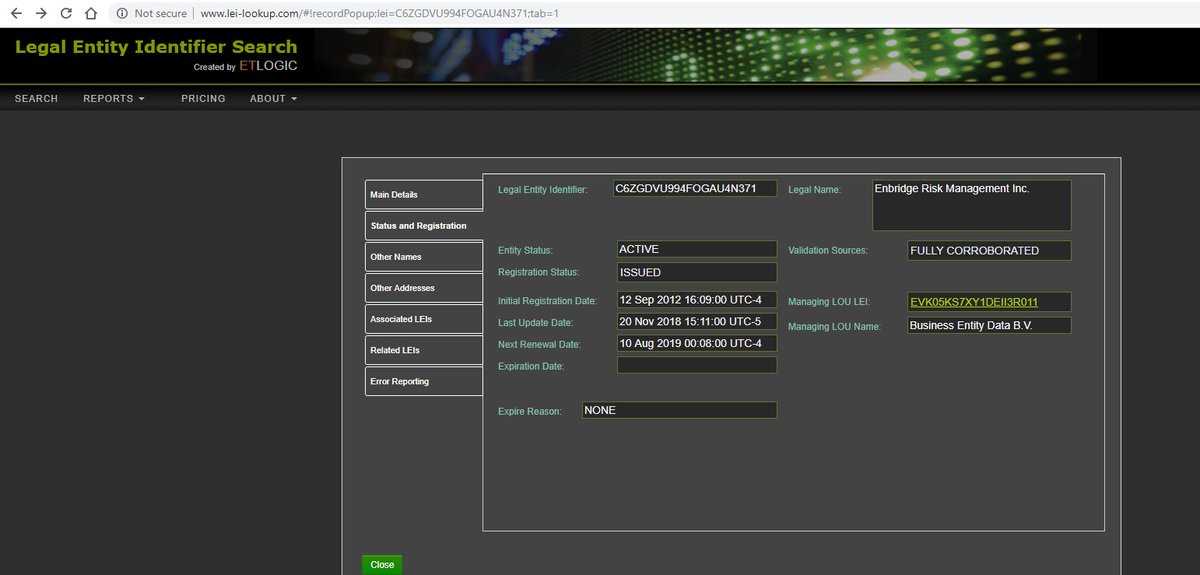
Task: Select Status and Registration tab
Action: (x=424, y=226)
